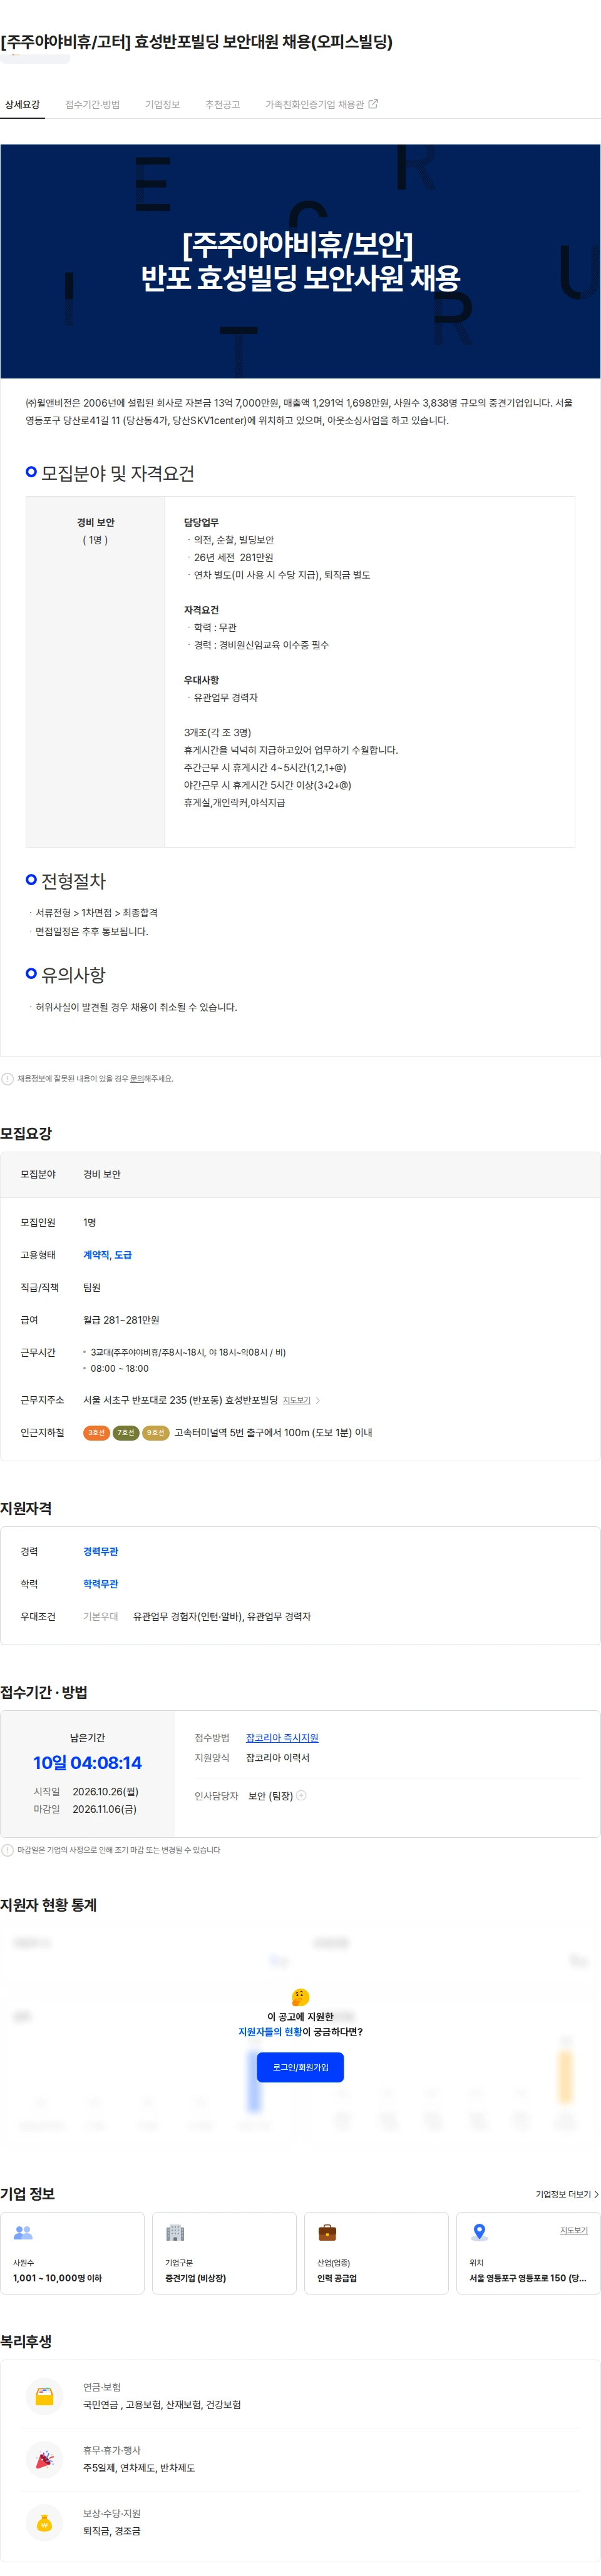601x2576 pixels.
Task: Open the 상세요강 tab
Action: click(22, 104)
